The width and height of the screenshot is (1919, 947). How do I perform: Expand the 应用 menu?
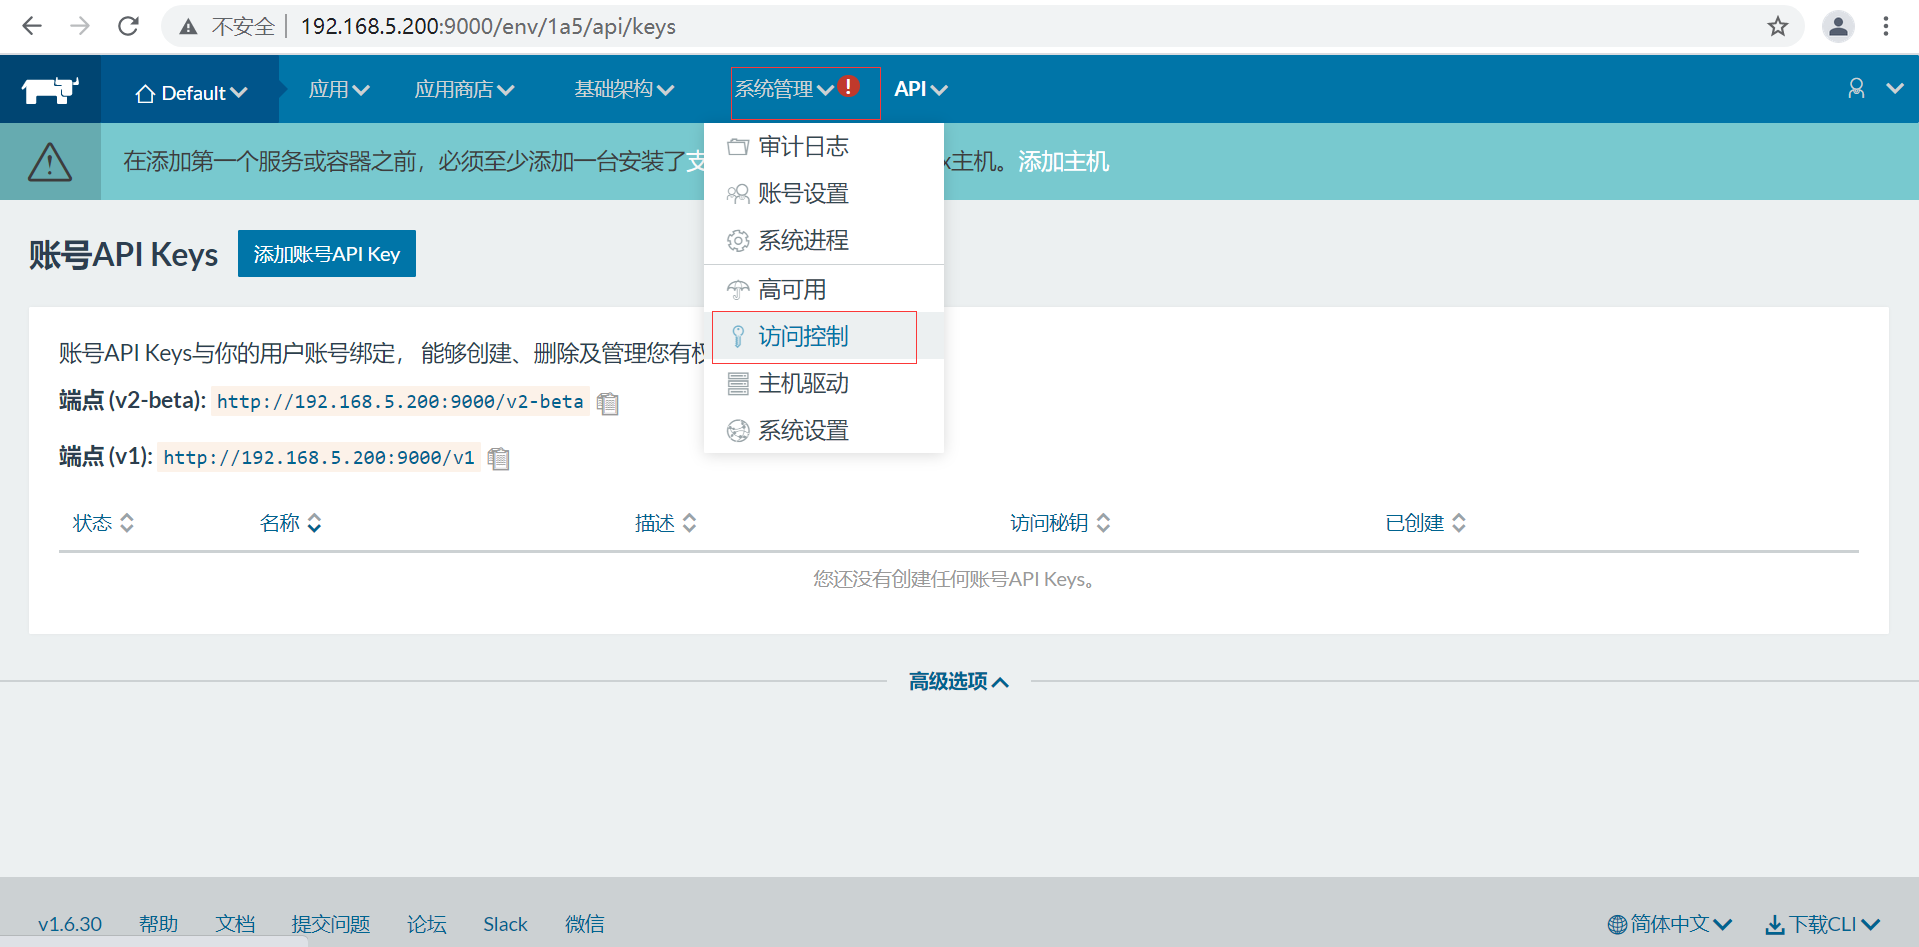pos(339,89)
